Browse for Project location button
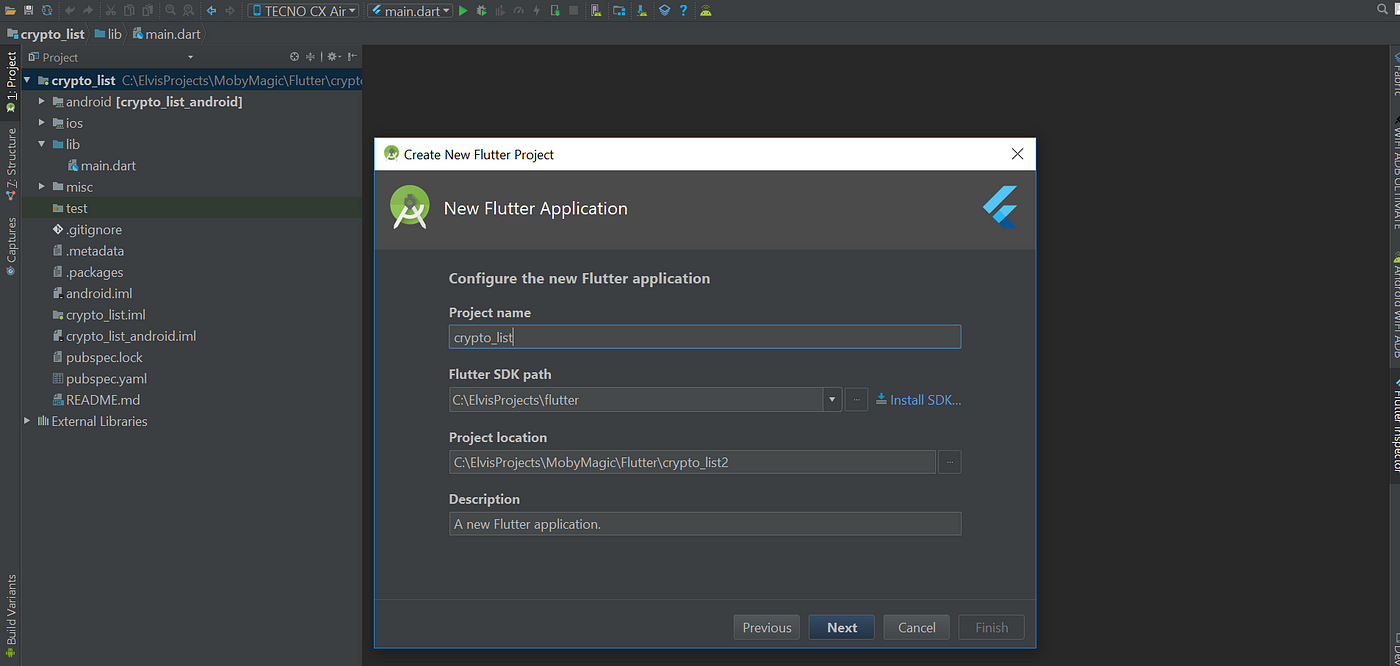The width and height of the screenshot is (1400, 666). [x=950, y=462]
